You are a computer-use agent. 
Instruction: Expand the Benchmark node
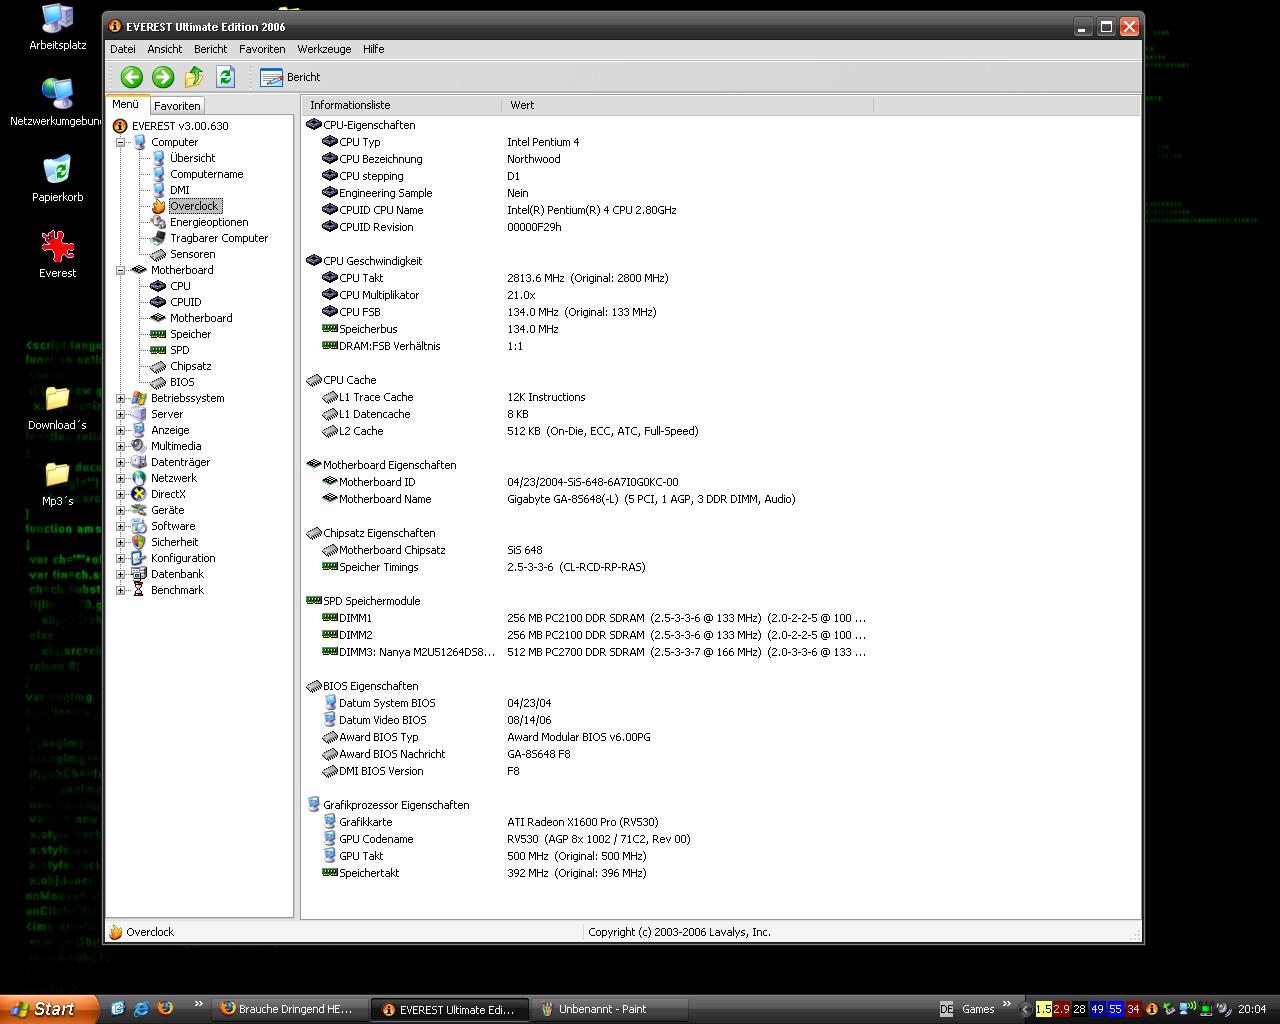[x=121, y=590]
